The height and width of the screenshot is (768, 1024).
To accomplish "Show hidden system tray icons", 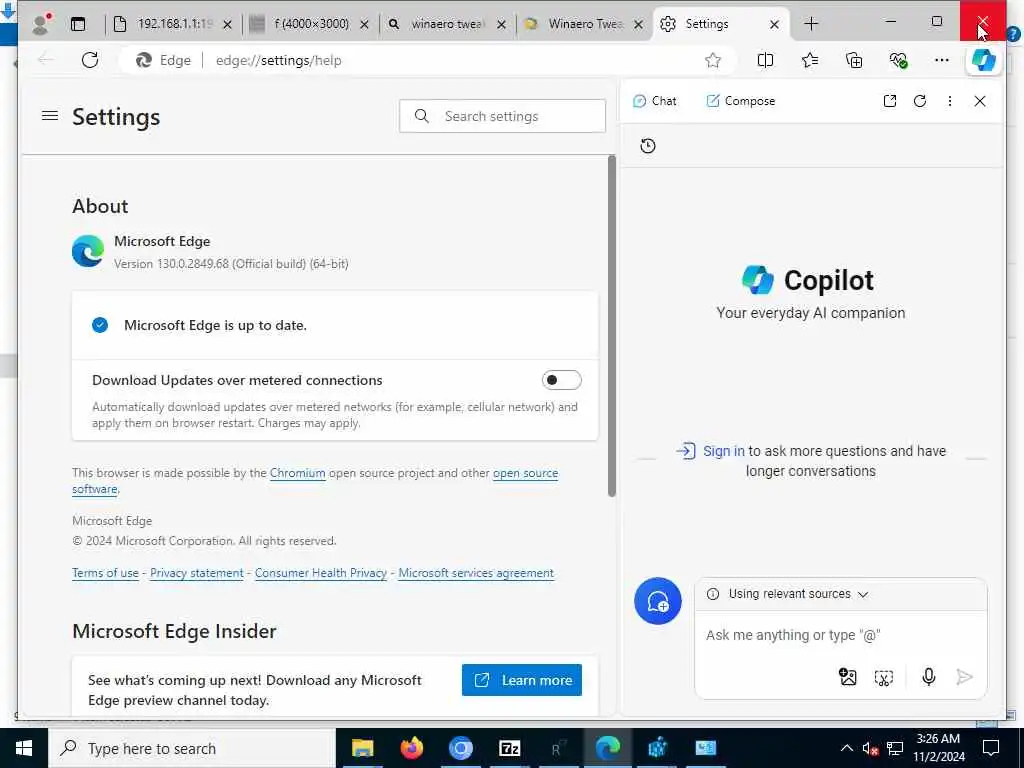I will point(846,748).
